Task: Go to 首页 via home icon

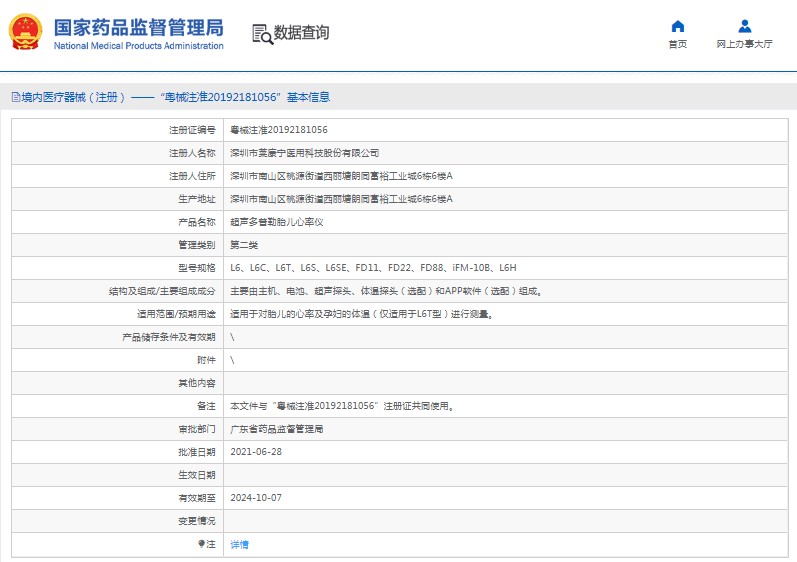Action: [x=678, y=26]
